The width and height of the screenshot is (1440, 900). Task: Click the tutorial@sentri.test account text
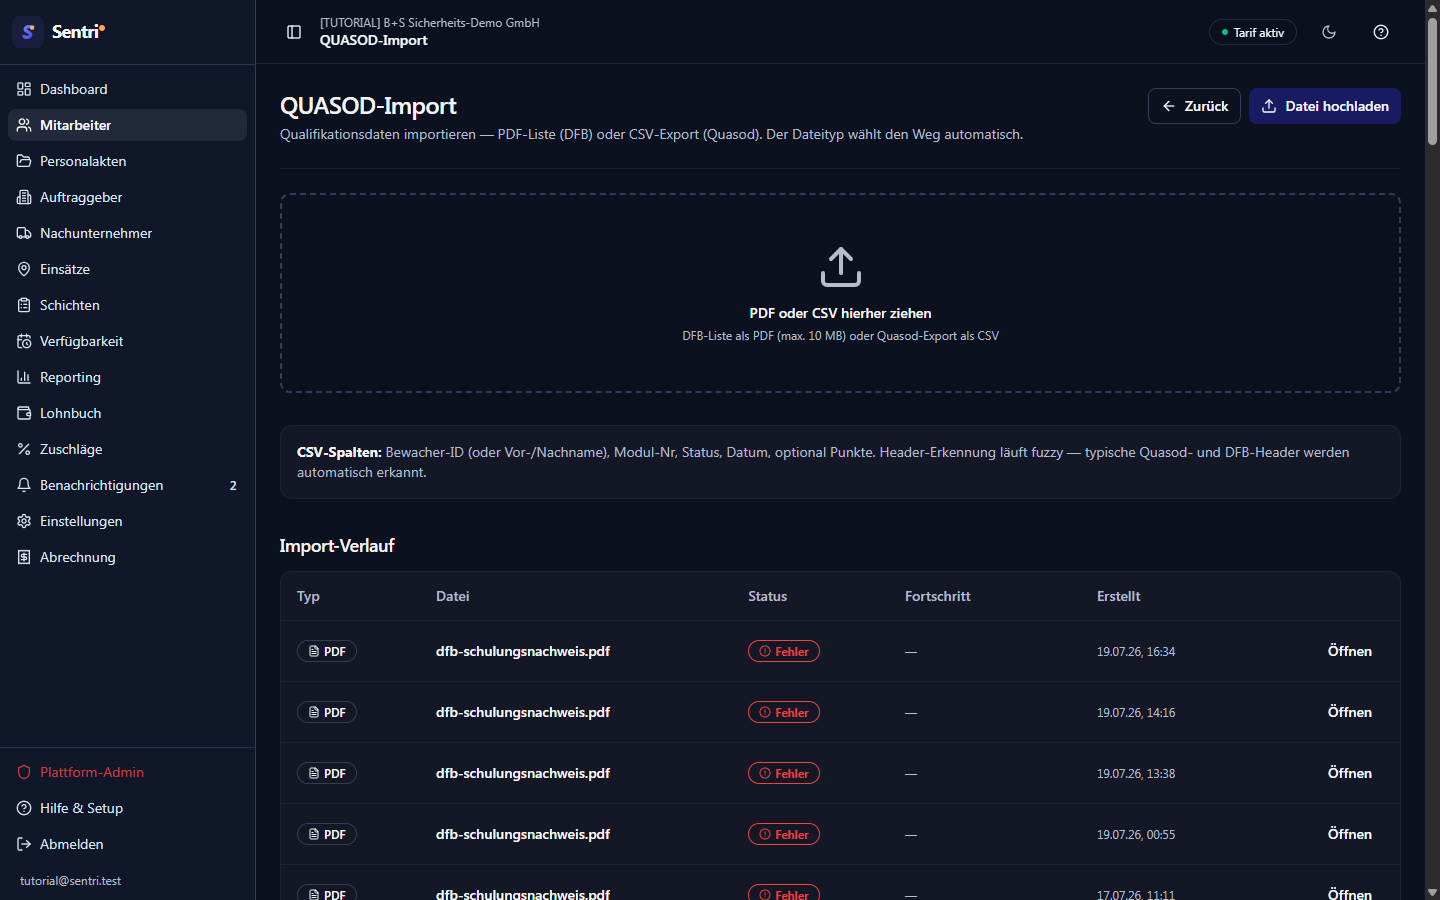click(70, 881)
